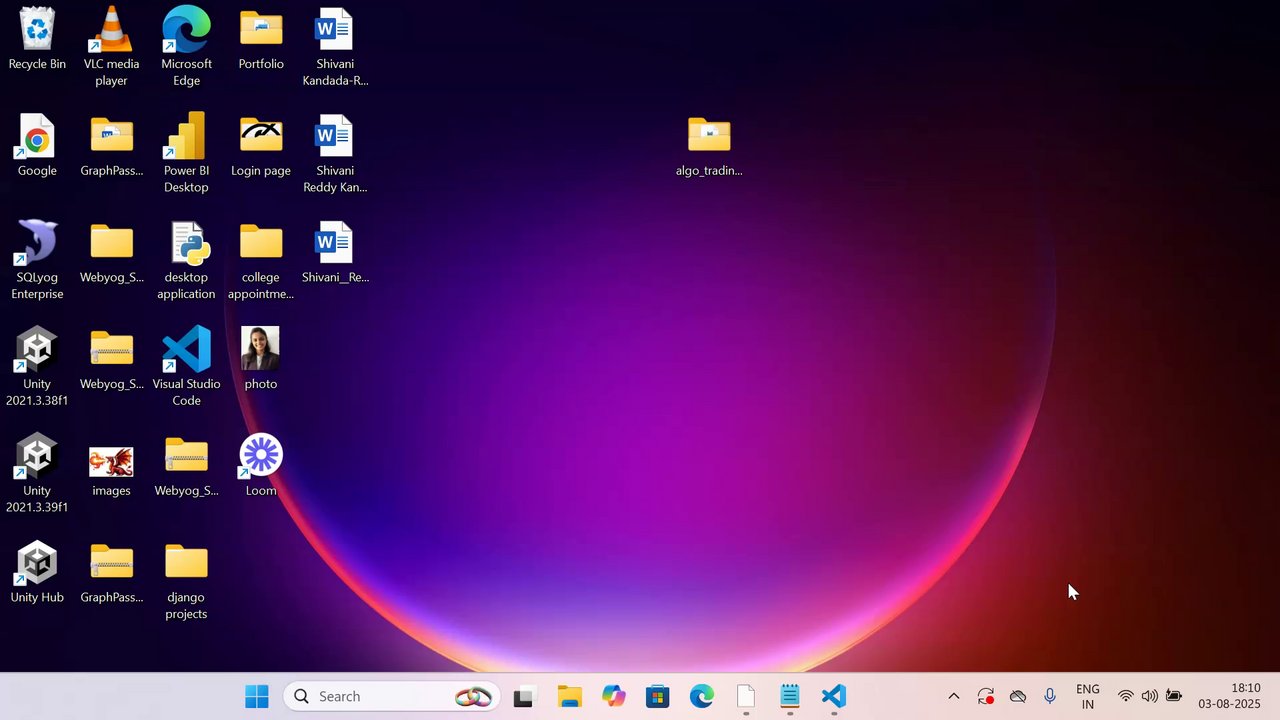
Task: Select the Unity Hub shortcut
Action: pyautogui.click(x=37, y=574)
